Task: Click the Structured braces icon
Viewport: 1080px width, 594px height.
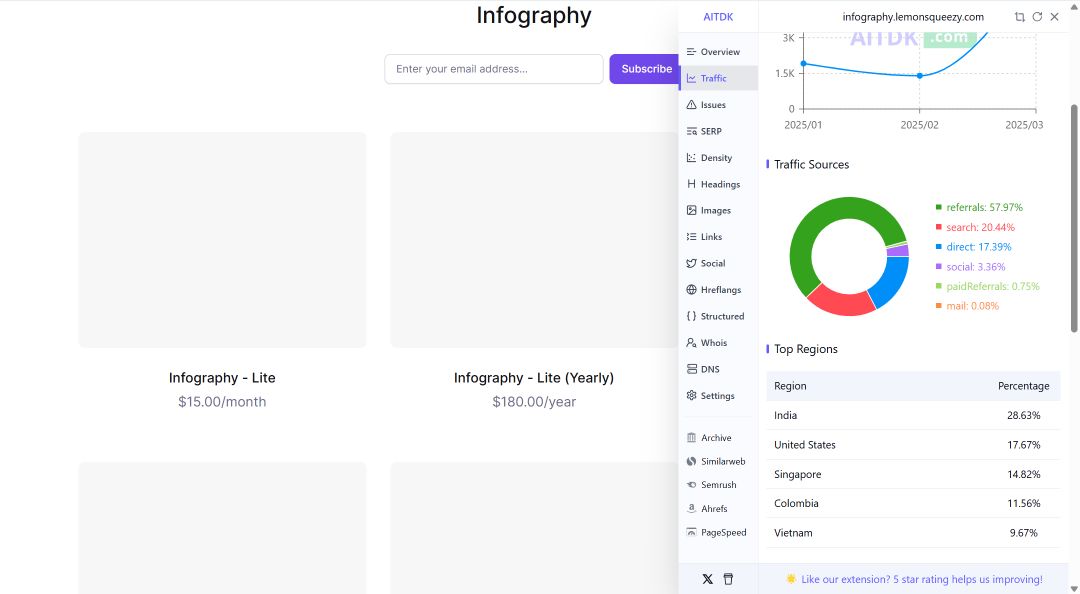Action: click(x=692, y=316)
